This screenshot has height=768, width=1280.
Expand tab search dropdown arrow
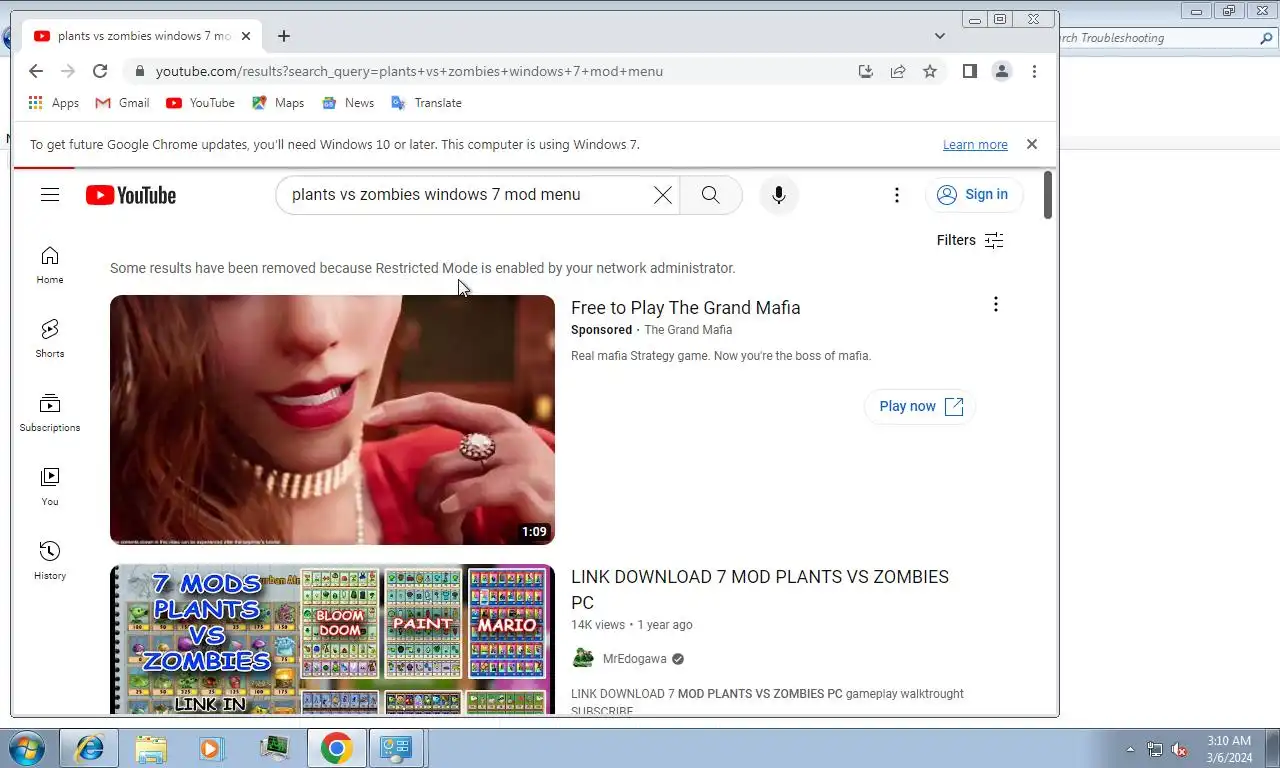coord(940,36)
